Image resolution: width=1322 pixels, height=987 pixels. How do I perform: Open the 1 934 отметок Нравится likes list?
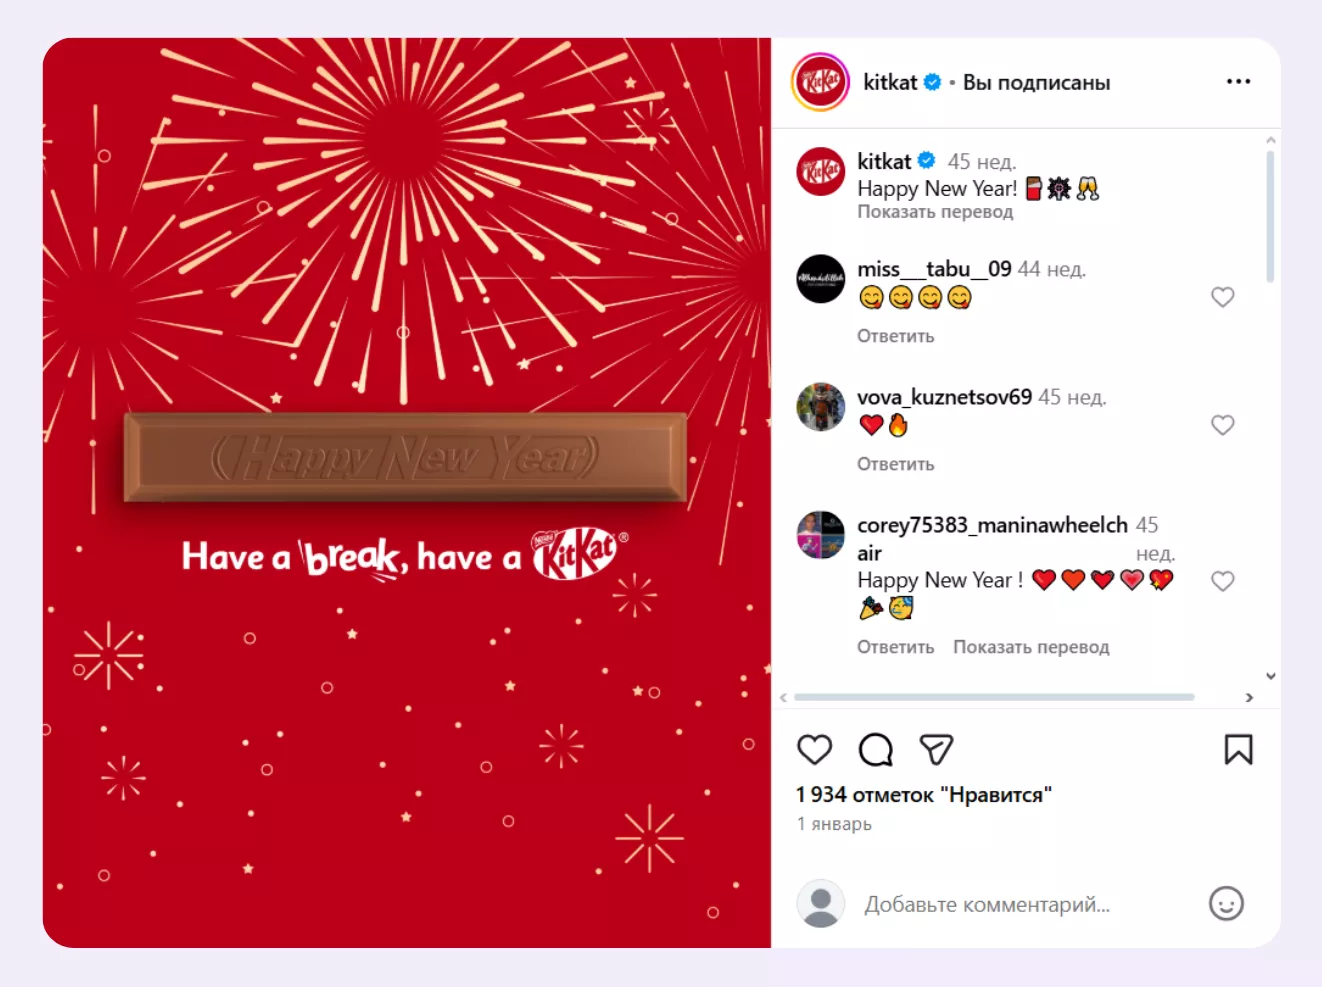click(923, 795)
